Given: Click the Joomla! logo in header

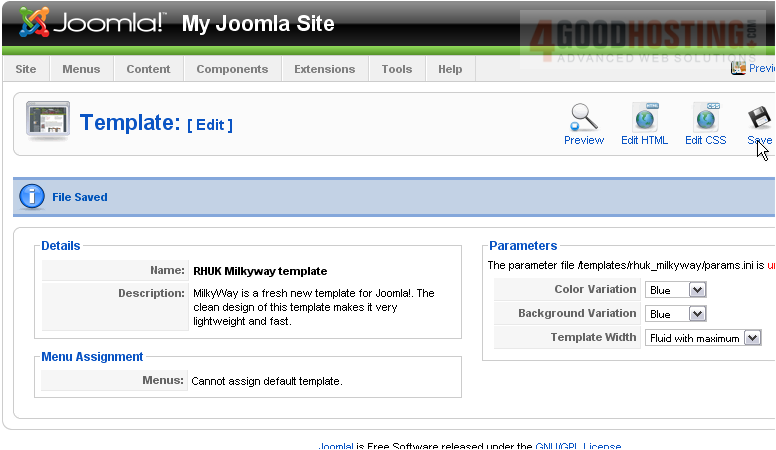Looking at the screenshot, I should point(94,23).
